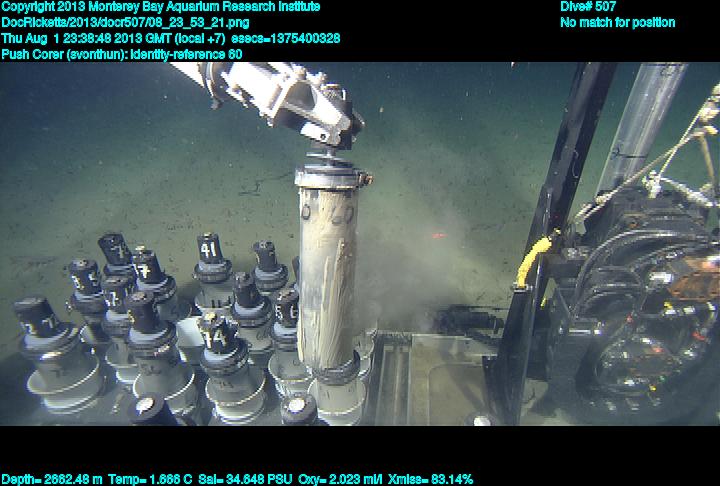Select the DocRicketts file path text
Viewport: 720px width, 486px height.
[x=126, y=22]
